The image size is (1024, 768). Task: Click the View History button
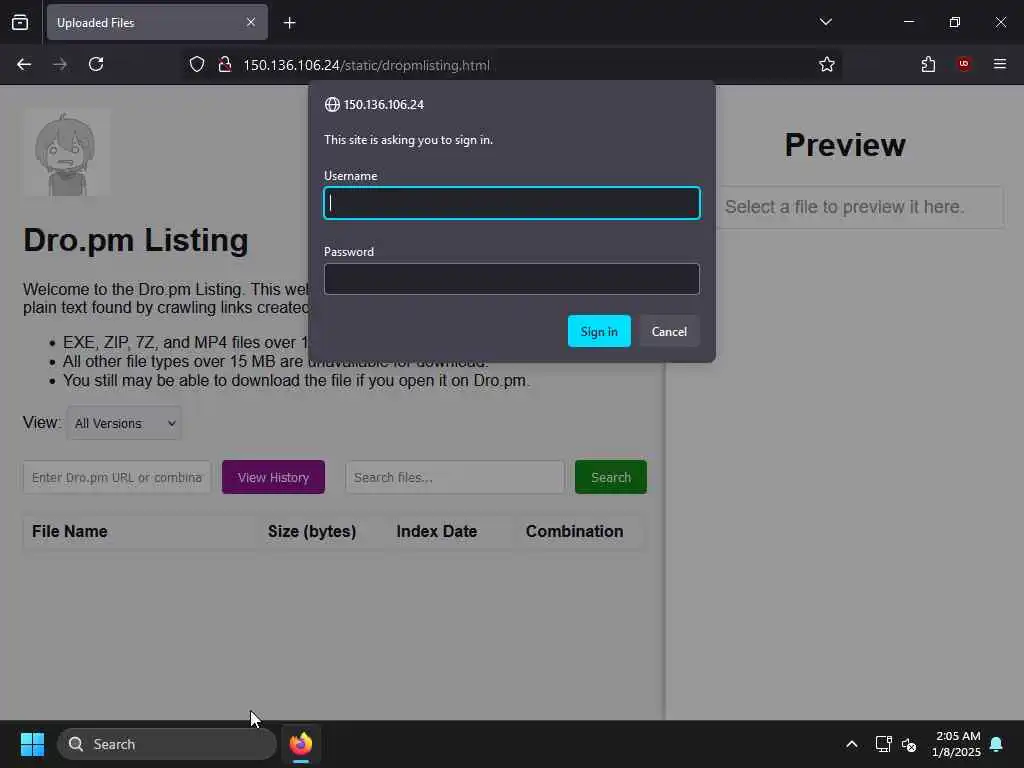pos(273,477)
